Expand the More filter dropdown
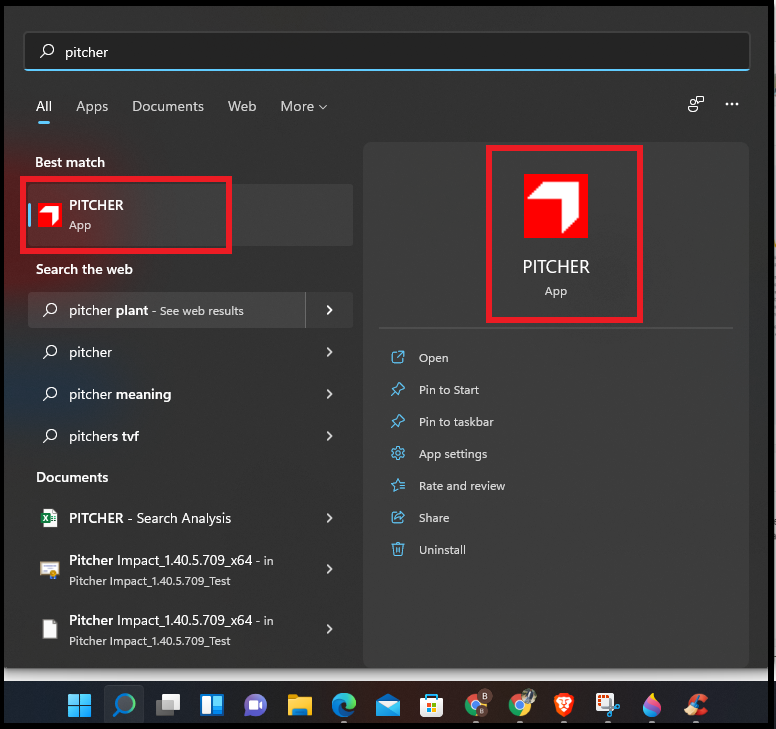 (304, 106)
